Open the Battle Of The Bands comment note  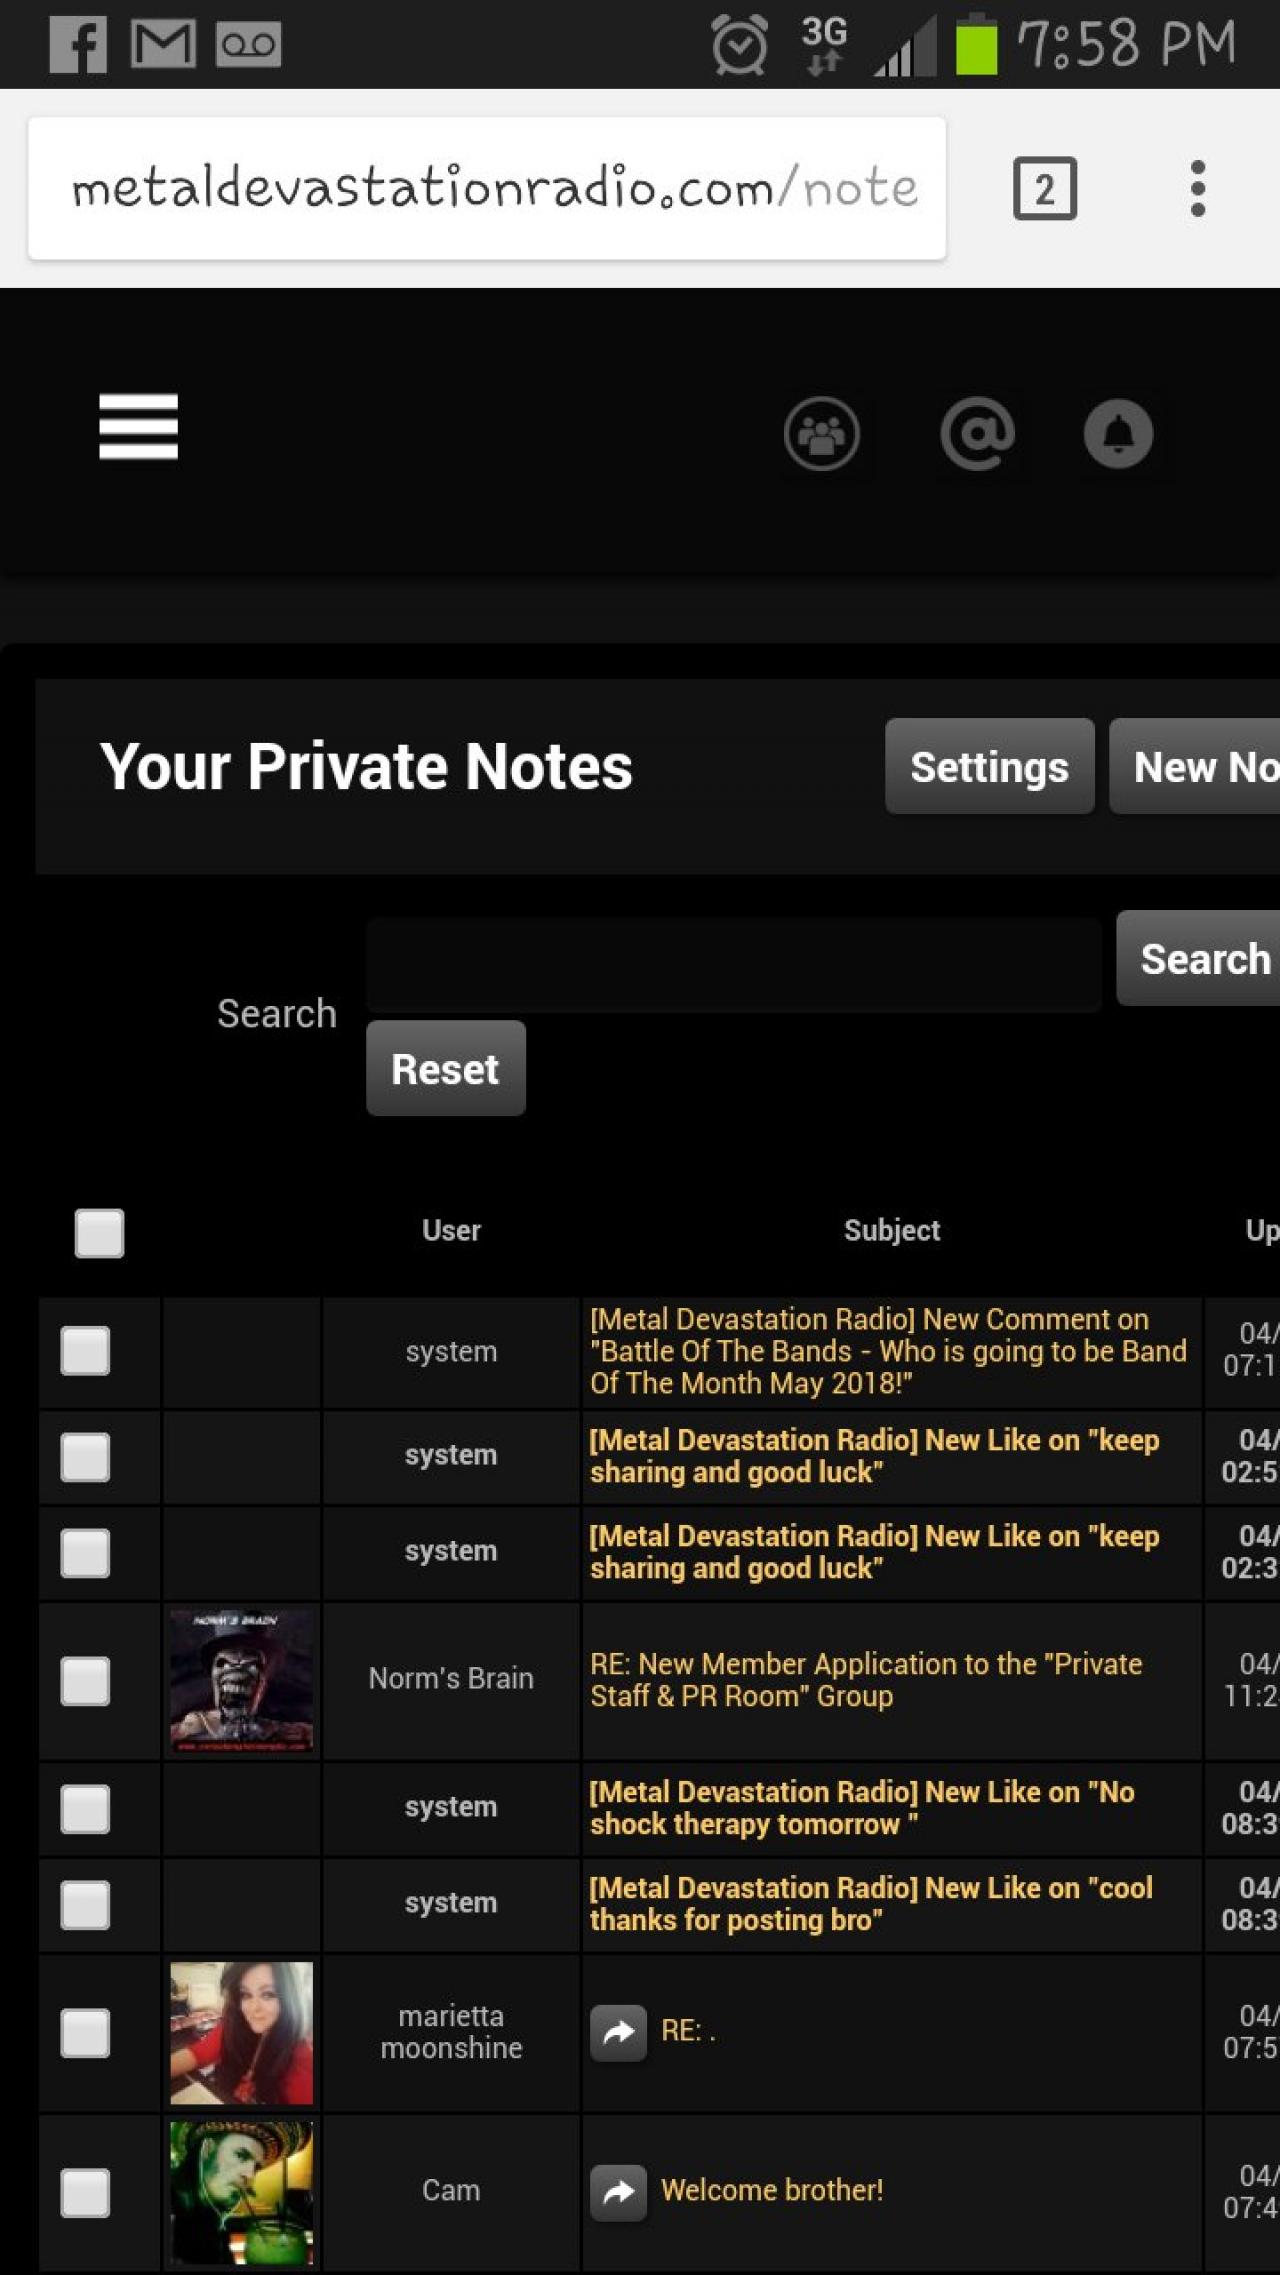point(887,1351)
